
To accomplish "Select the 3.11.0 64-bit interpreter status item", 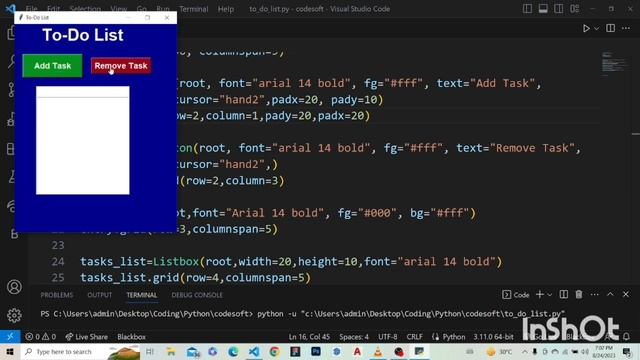I will point(493,337).
